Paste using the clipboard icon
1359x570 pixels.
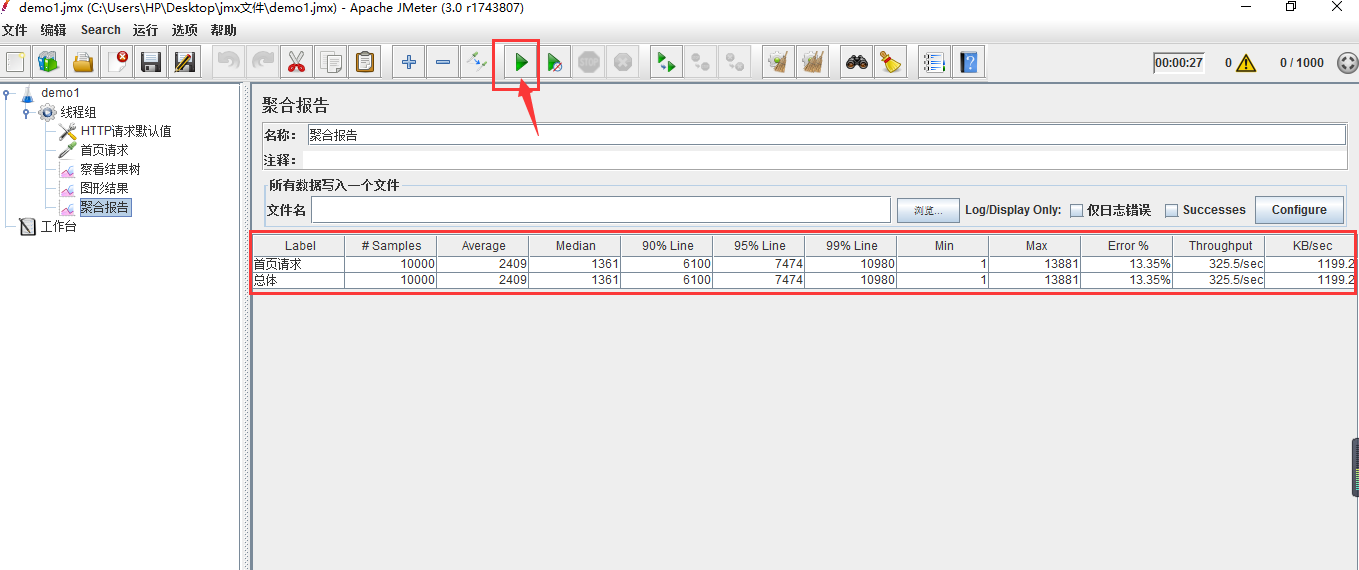click(x=365, y=62)
